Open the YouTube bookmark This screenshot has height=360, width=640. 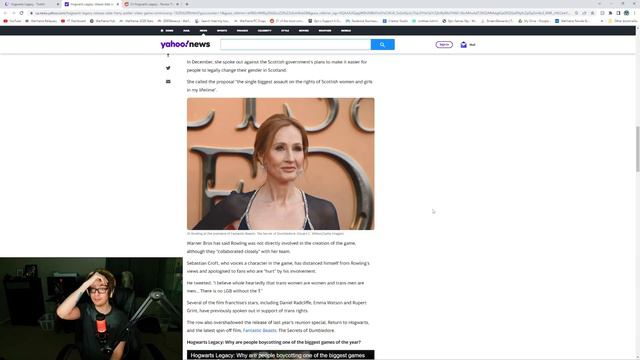coord(12,21)
